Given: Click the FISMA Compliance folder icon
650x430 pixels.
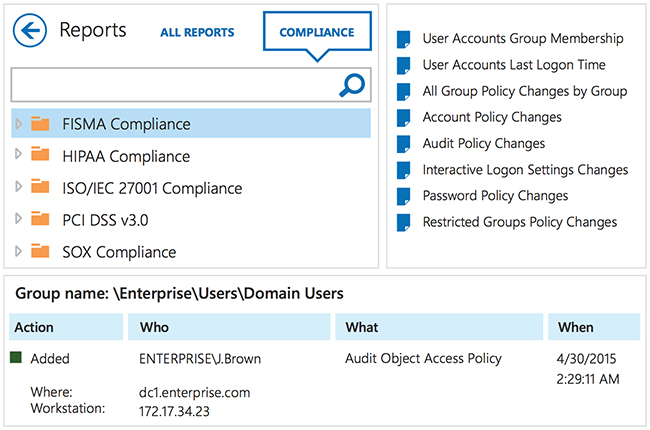Looking at the screenshot, I should click(40, 124).
